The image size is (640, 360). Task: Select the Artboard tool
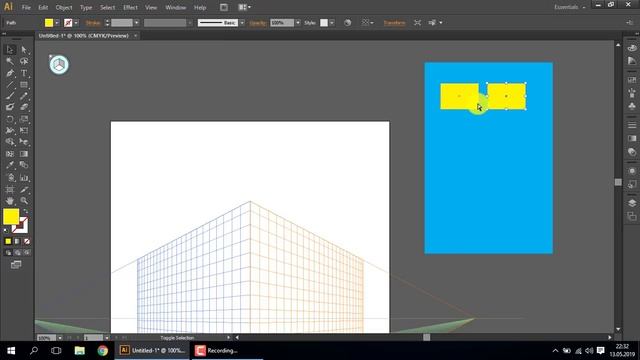click(x=10, y=190)
